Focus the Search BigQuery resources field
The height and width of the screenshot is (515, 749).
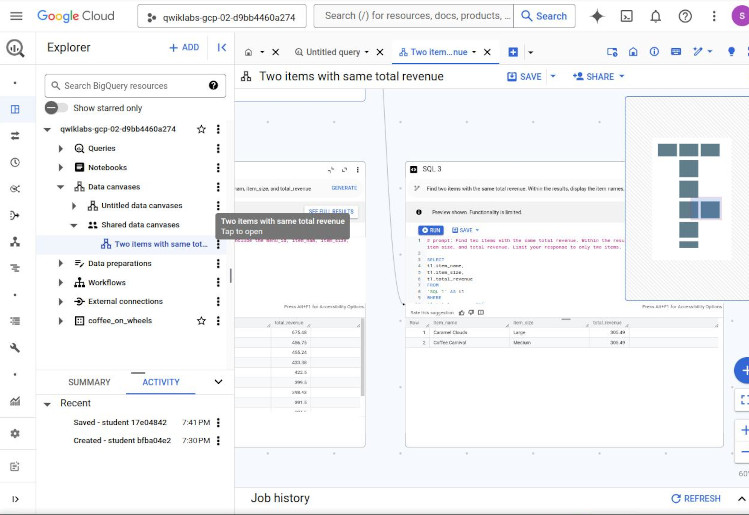(x=135, y=86)
